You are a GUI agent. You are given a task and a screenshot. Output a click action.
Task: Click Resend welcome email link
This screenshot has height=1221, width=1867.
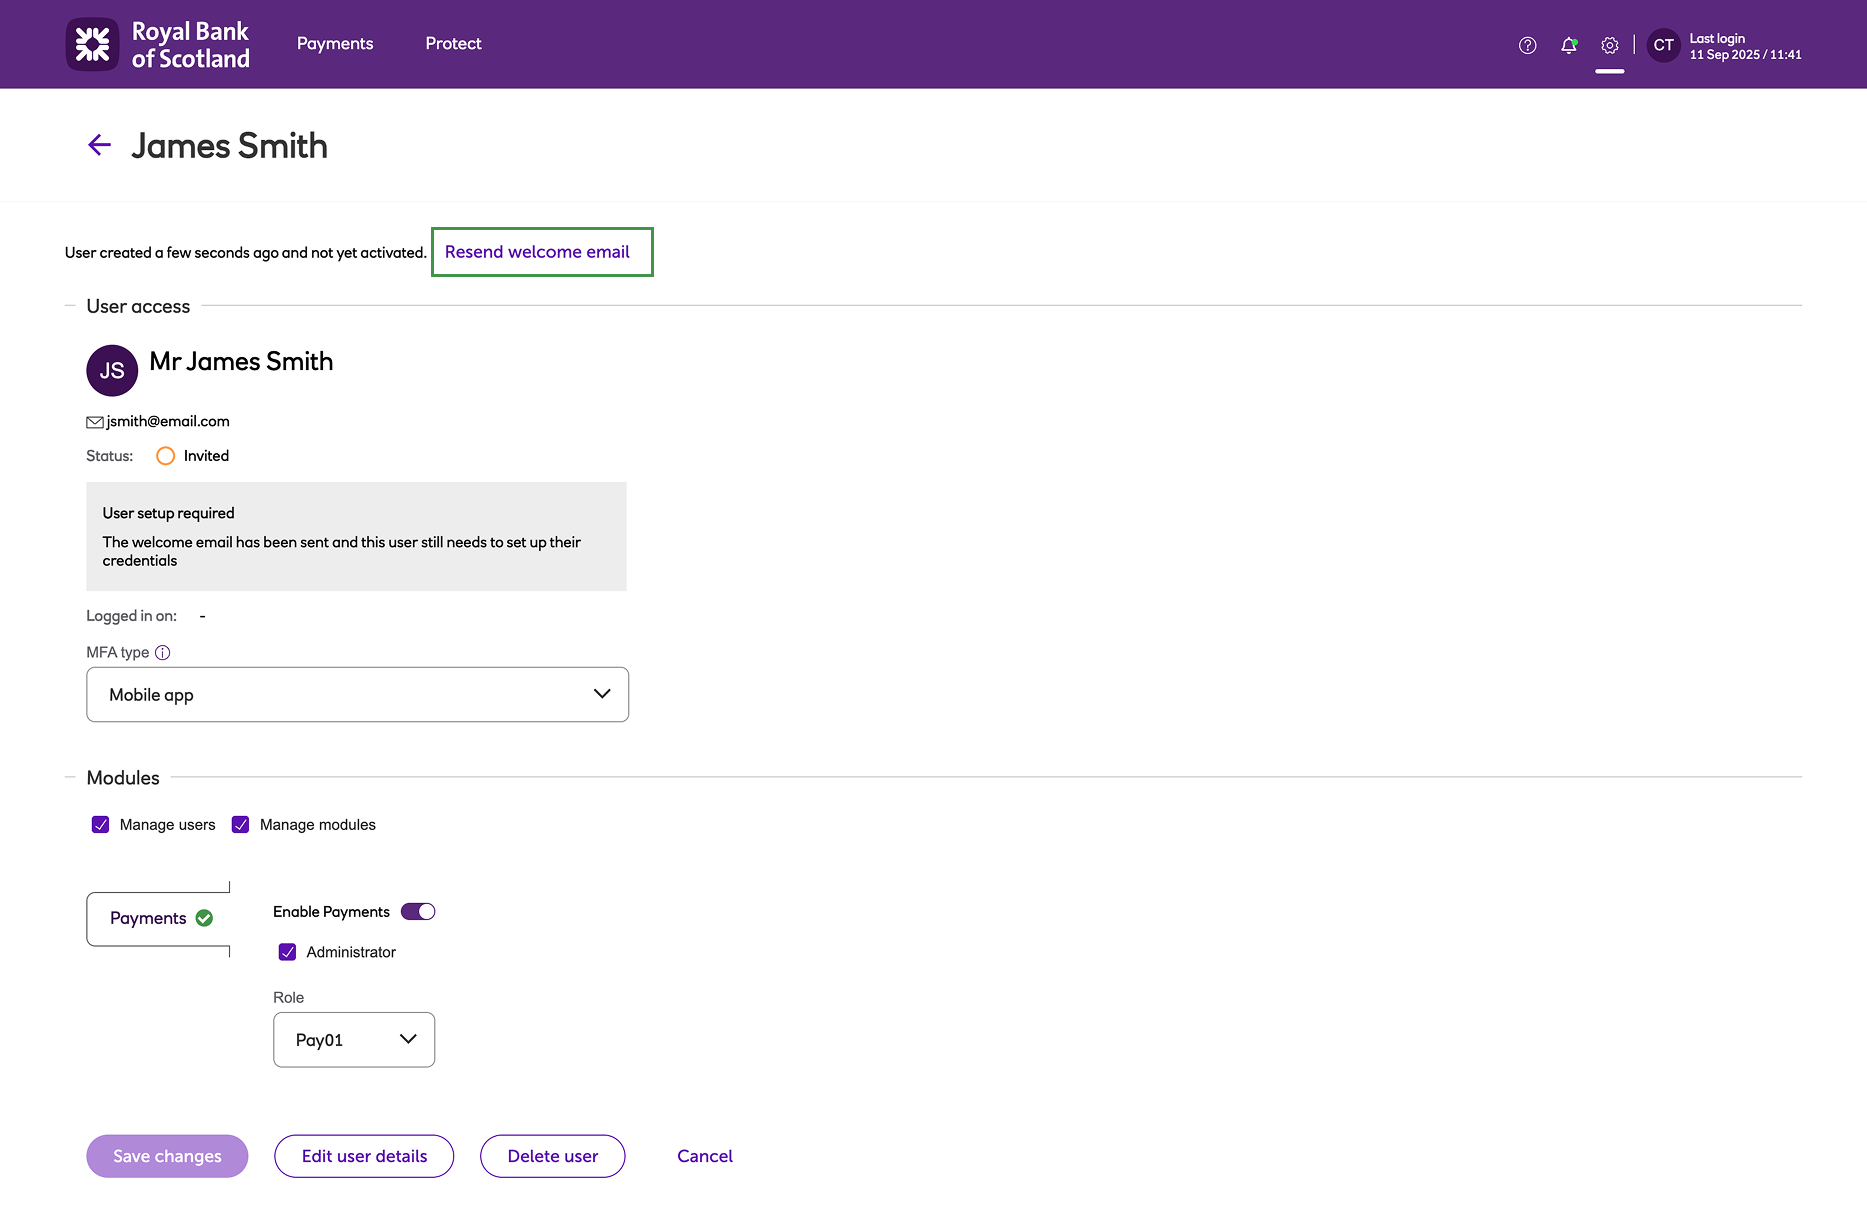point(537,252)
